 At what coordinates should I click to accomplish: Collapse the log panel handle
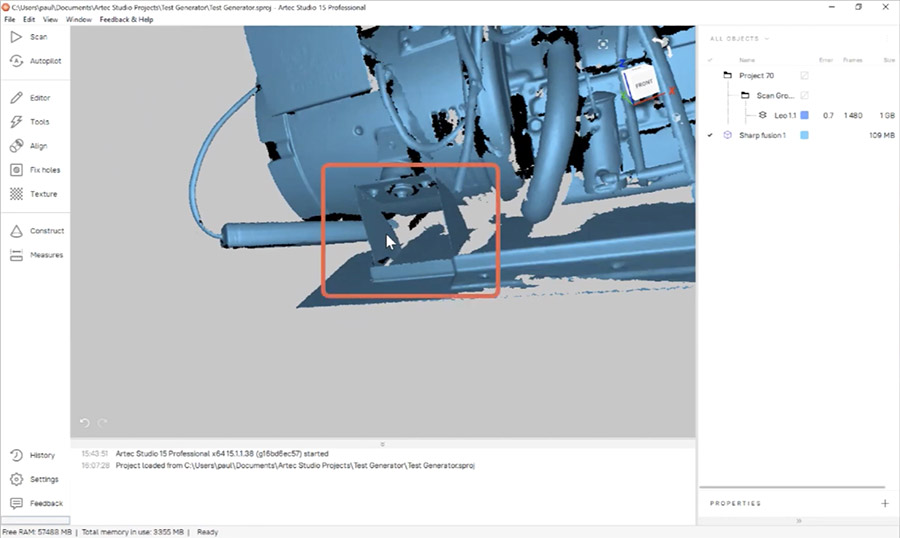[383, 444]
